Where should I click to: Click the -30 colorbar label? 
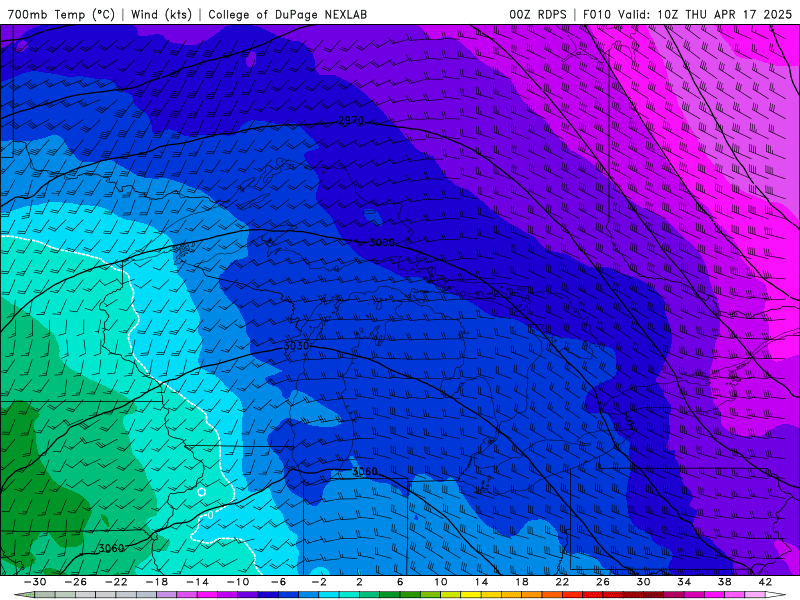tap(35, 582)
